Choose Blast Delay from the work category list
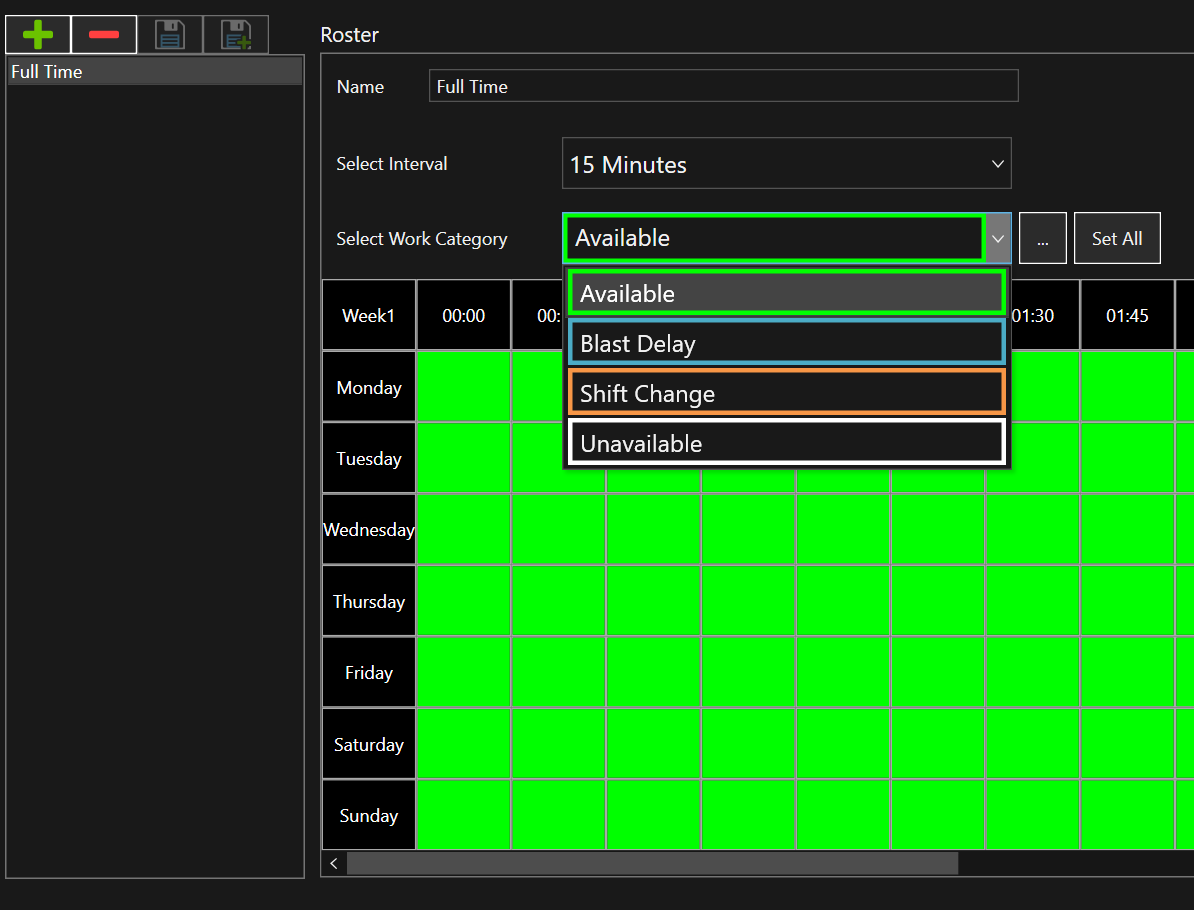Screen dimensions: 1194x910 pyautogui.click(x=786, y=344)
